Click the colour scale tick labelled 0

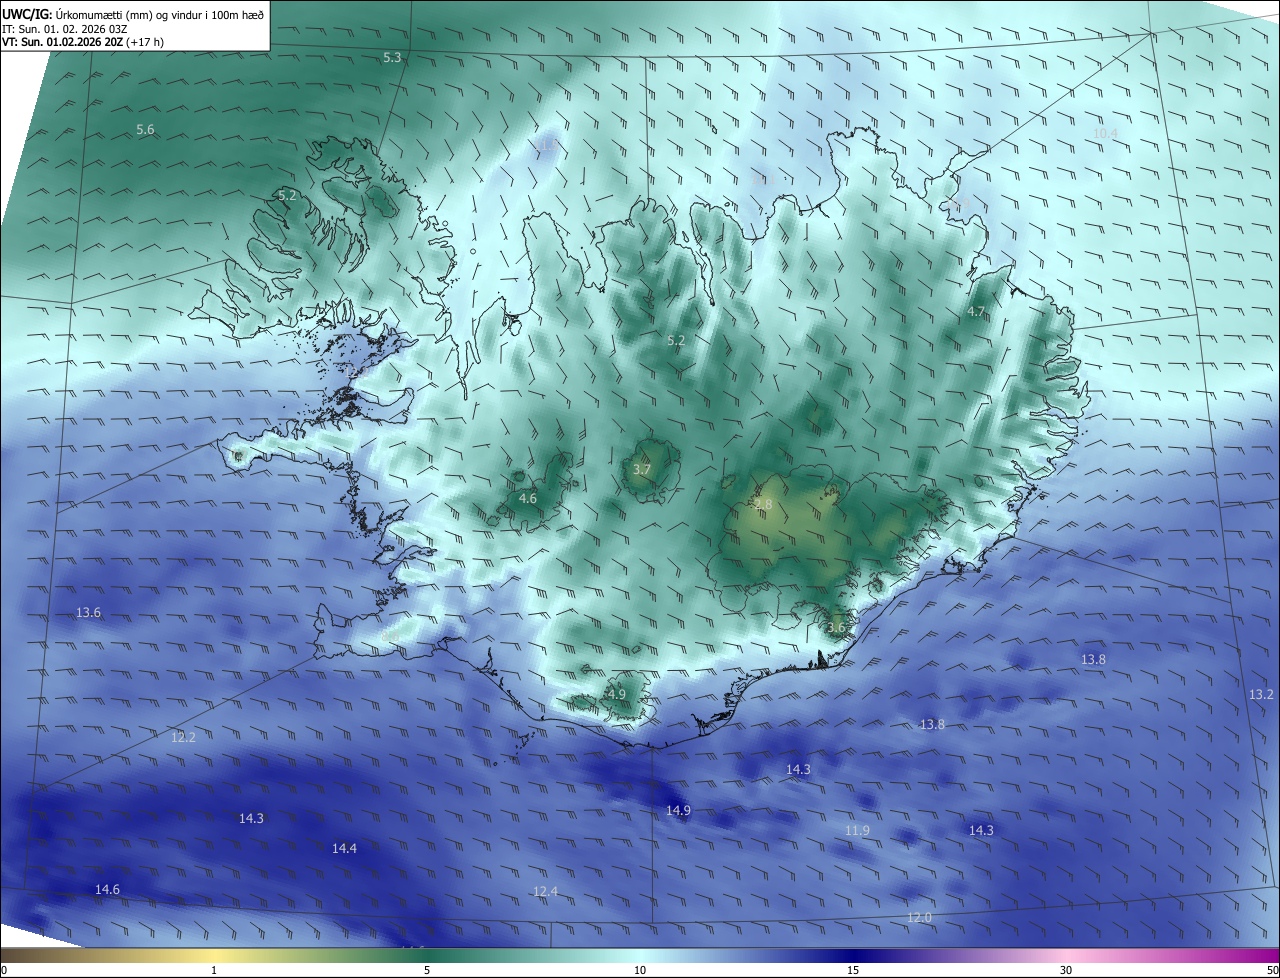click(4, 970)
